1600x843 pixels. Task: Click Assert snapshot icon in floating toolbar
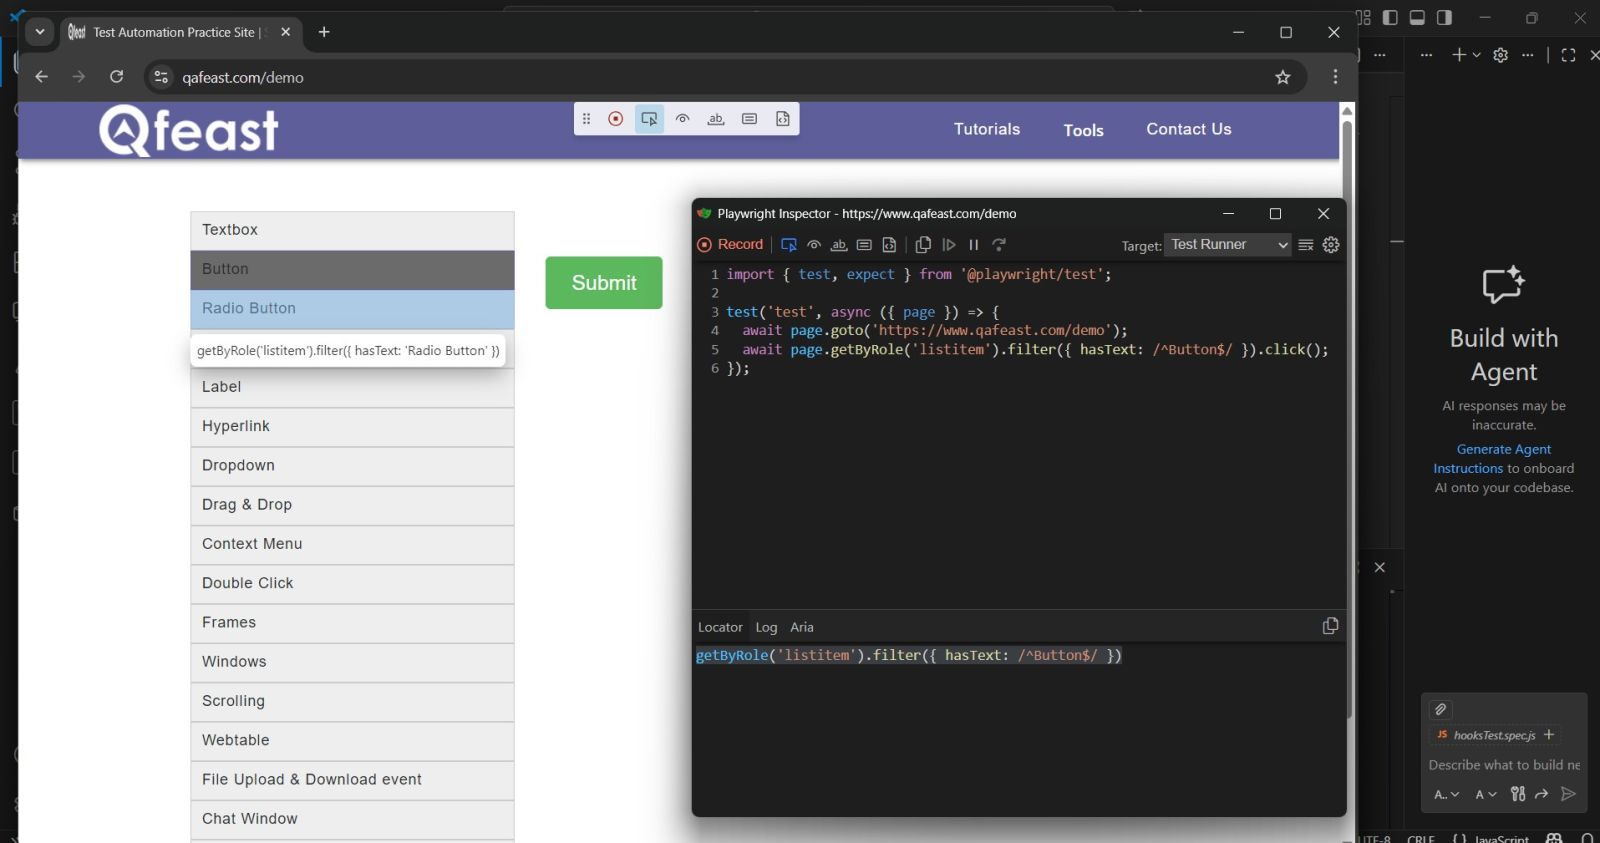coord(783,119)
